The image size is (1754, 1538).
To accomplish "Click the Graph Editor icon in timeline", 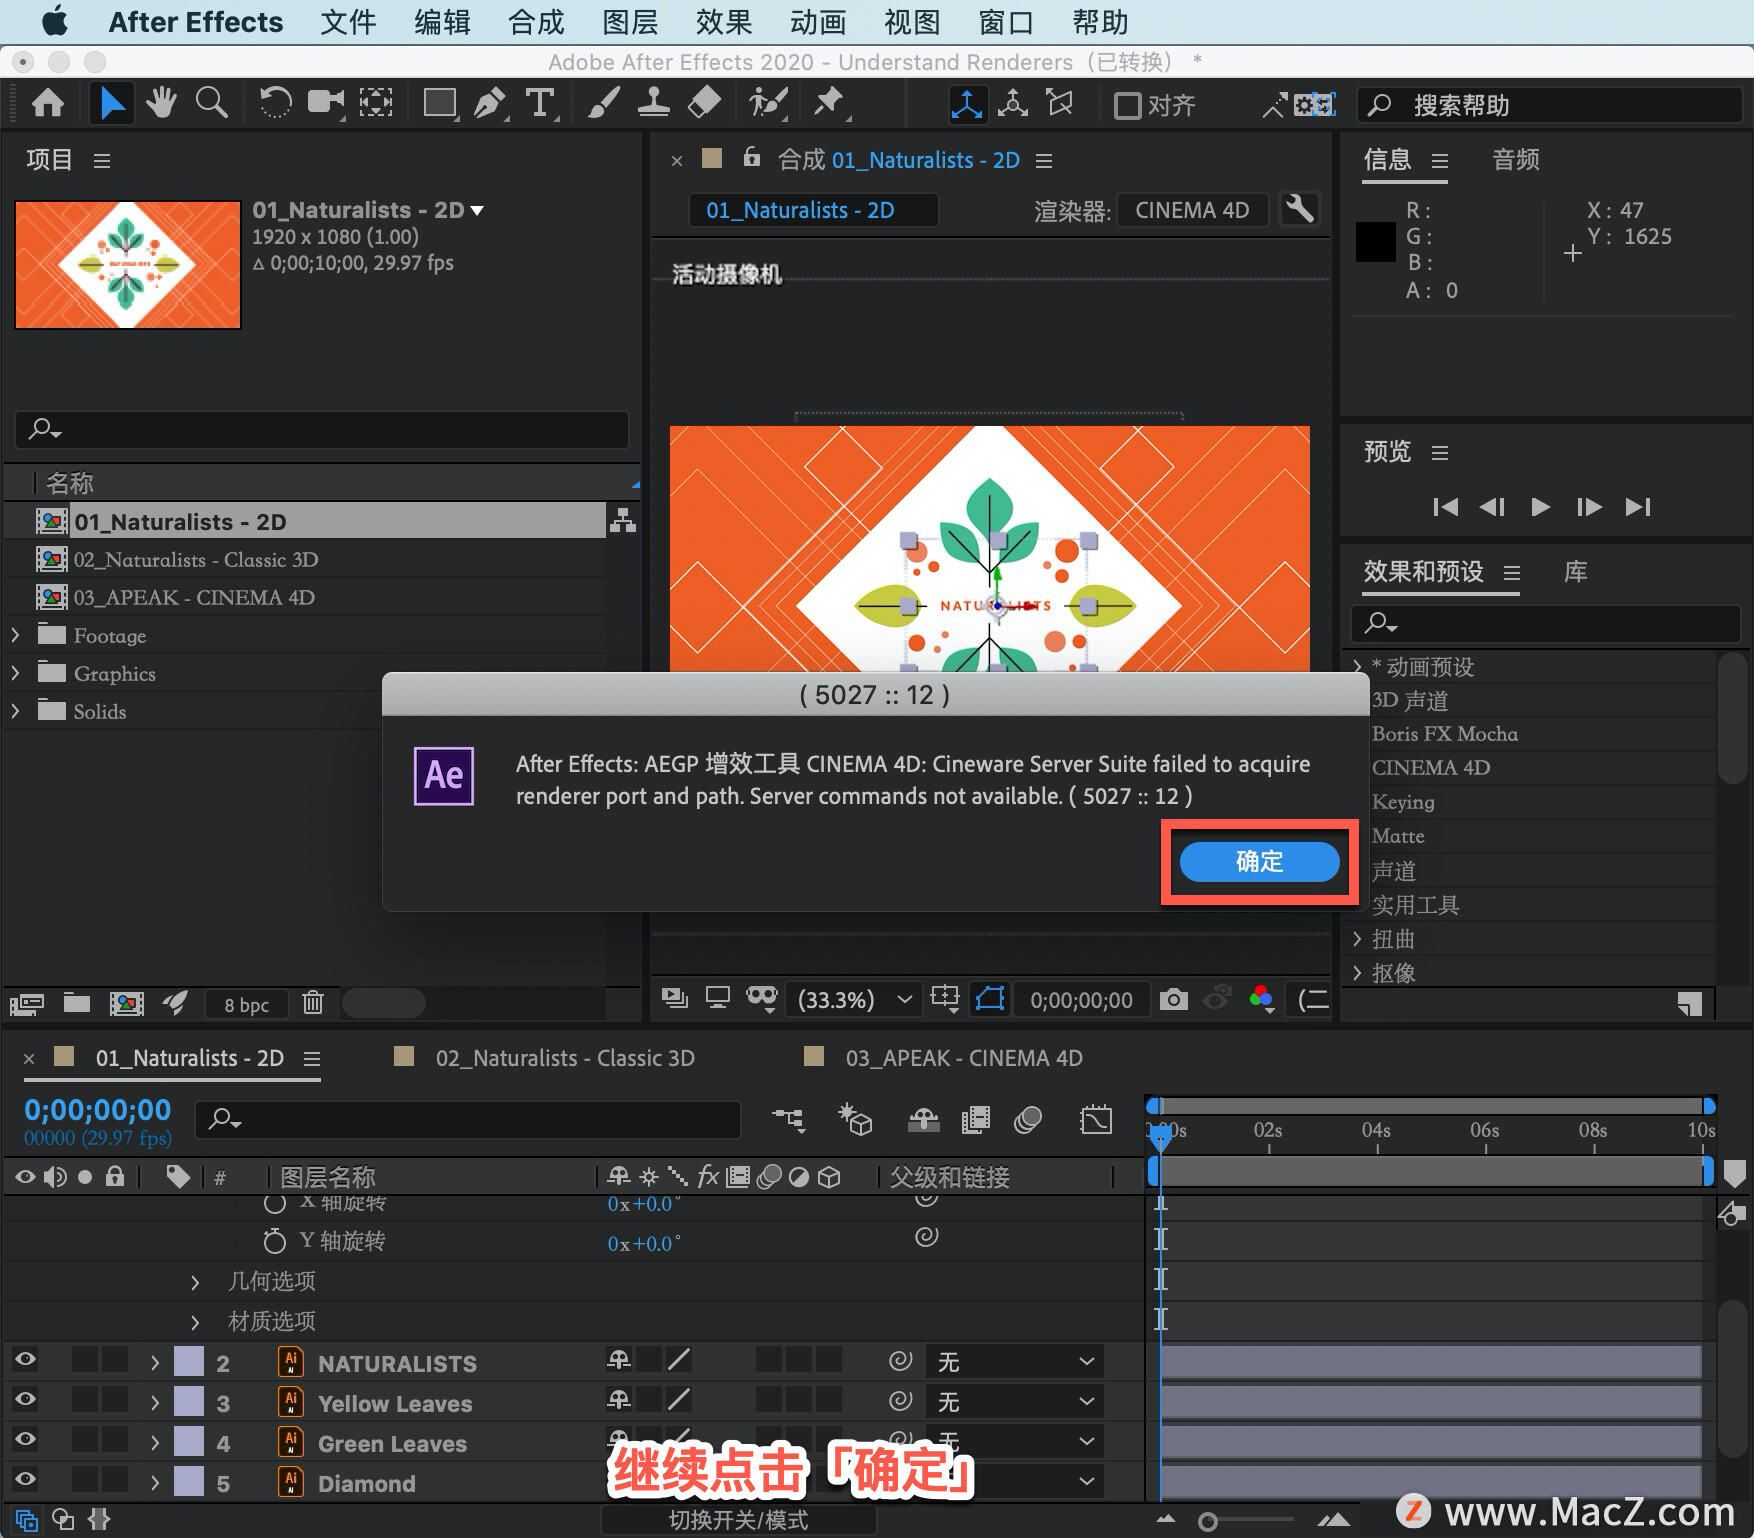I will tap(1096, 1119).
